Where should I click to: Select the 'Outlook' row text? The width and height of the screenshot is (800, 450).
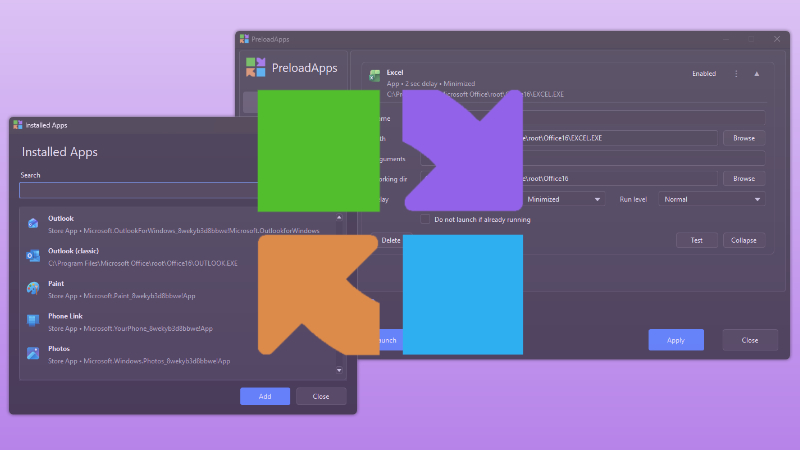61,218
